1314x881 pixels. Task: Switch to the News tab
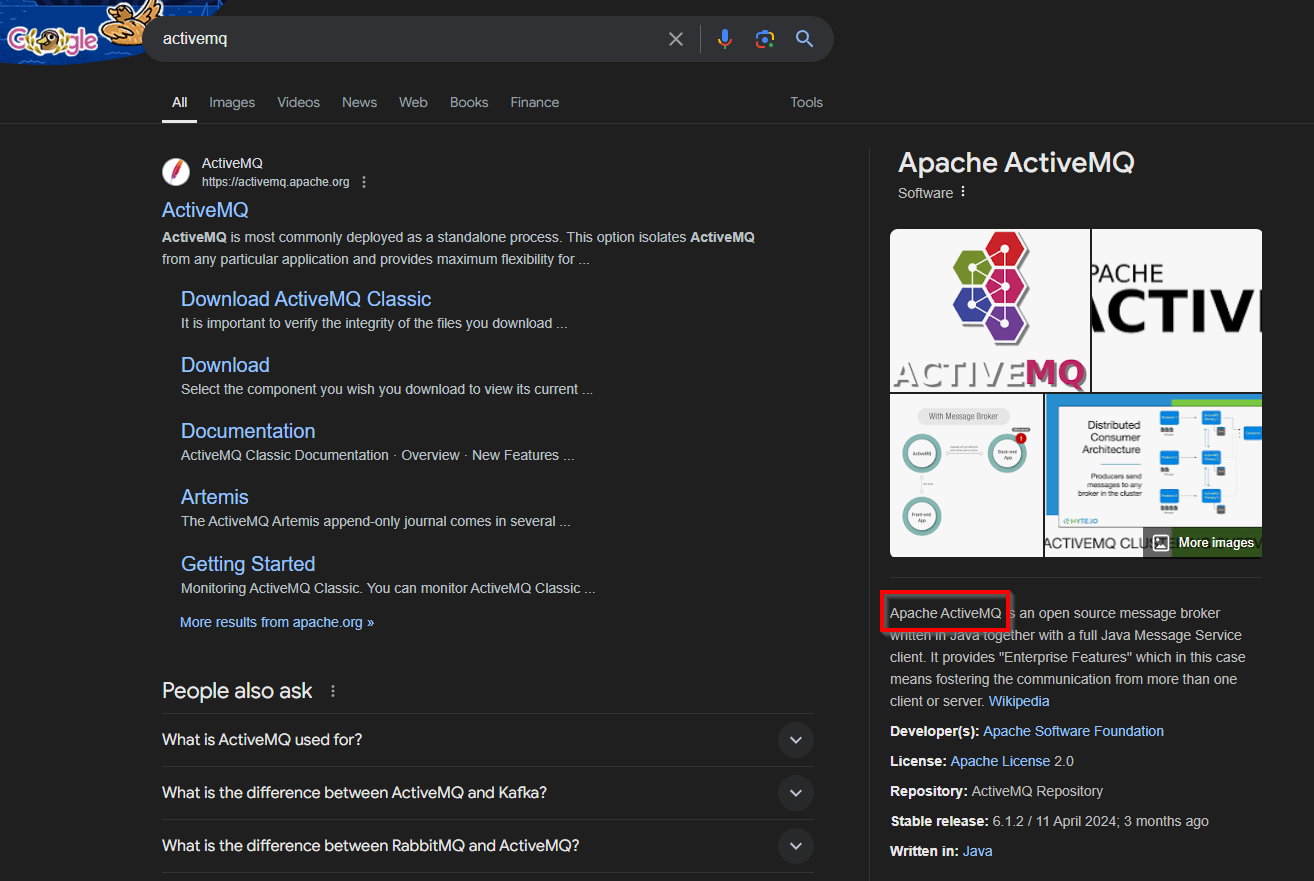[x=359, y=102]
